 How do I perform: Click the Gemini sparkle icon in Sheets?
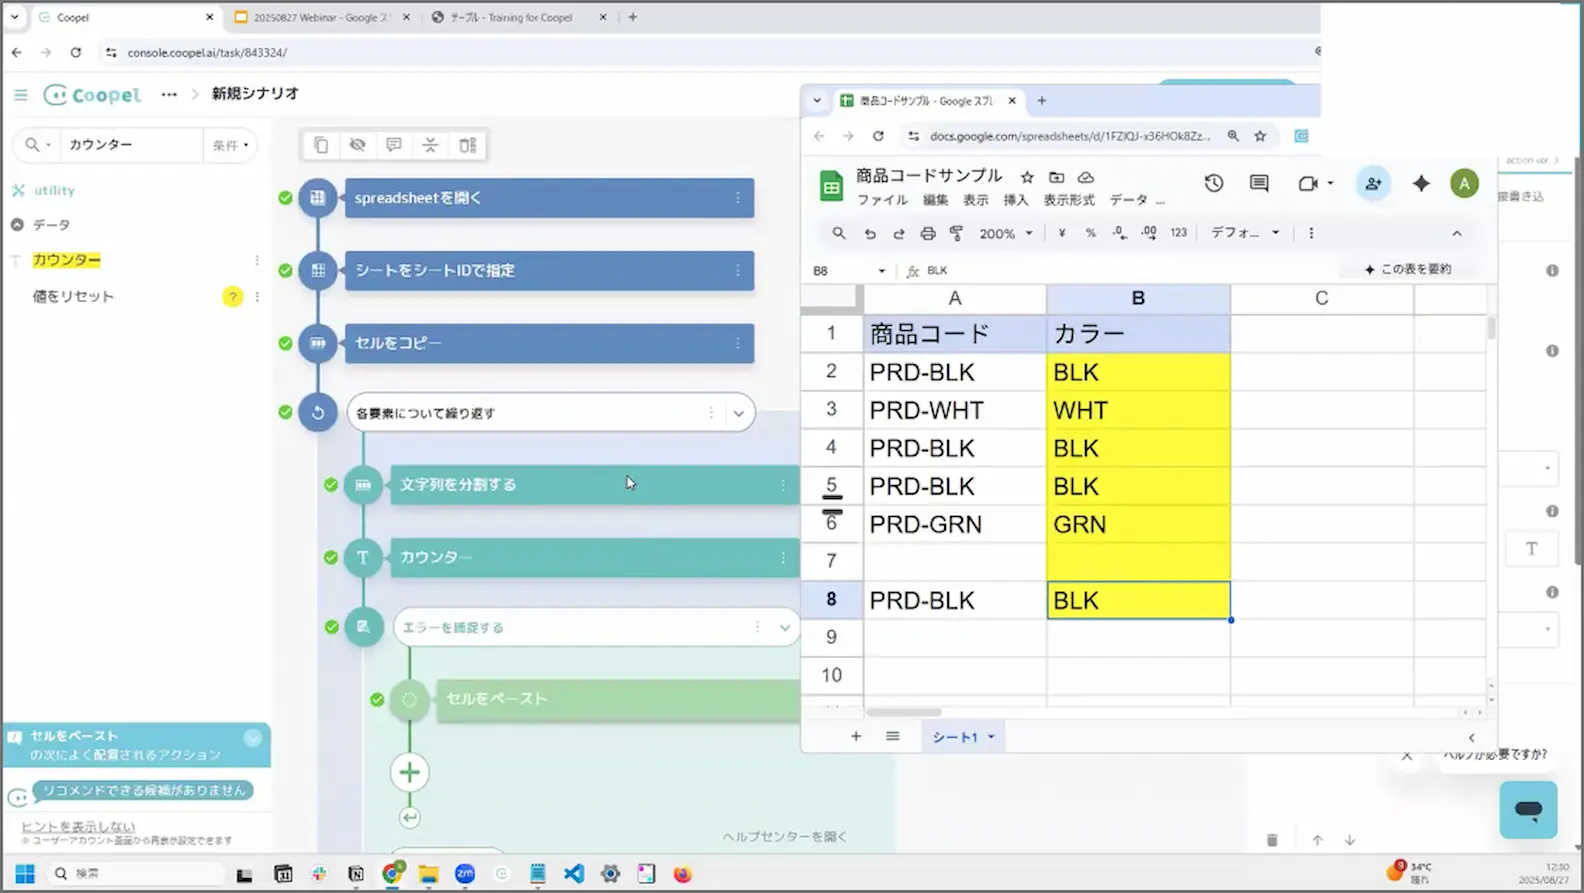tap(1421, 183)
